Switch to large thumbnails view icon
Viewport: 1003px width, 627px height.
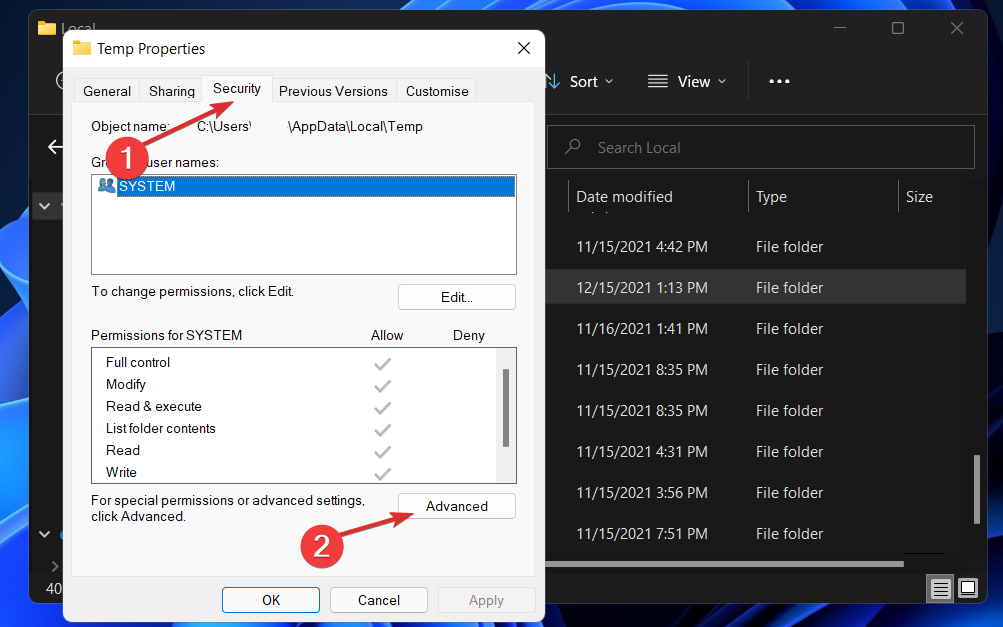tap(968, 588)
